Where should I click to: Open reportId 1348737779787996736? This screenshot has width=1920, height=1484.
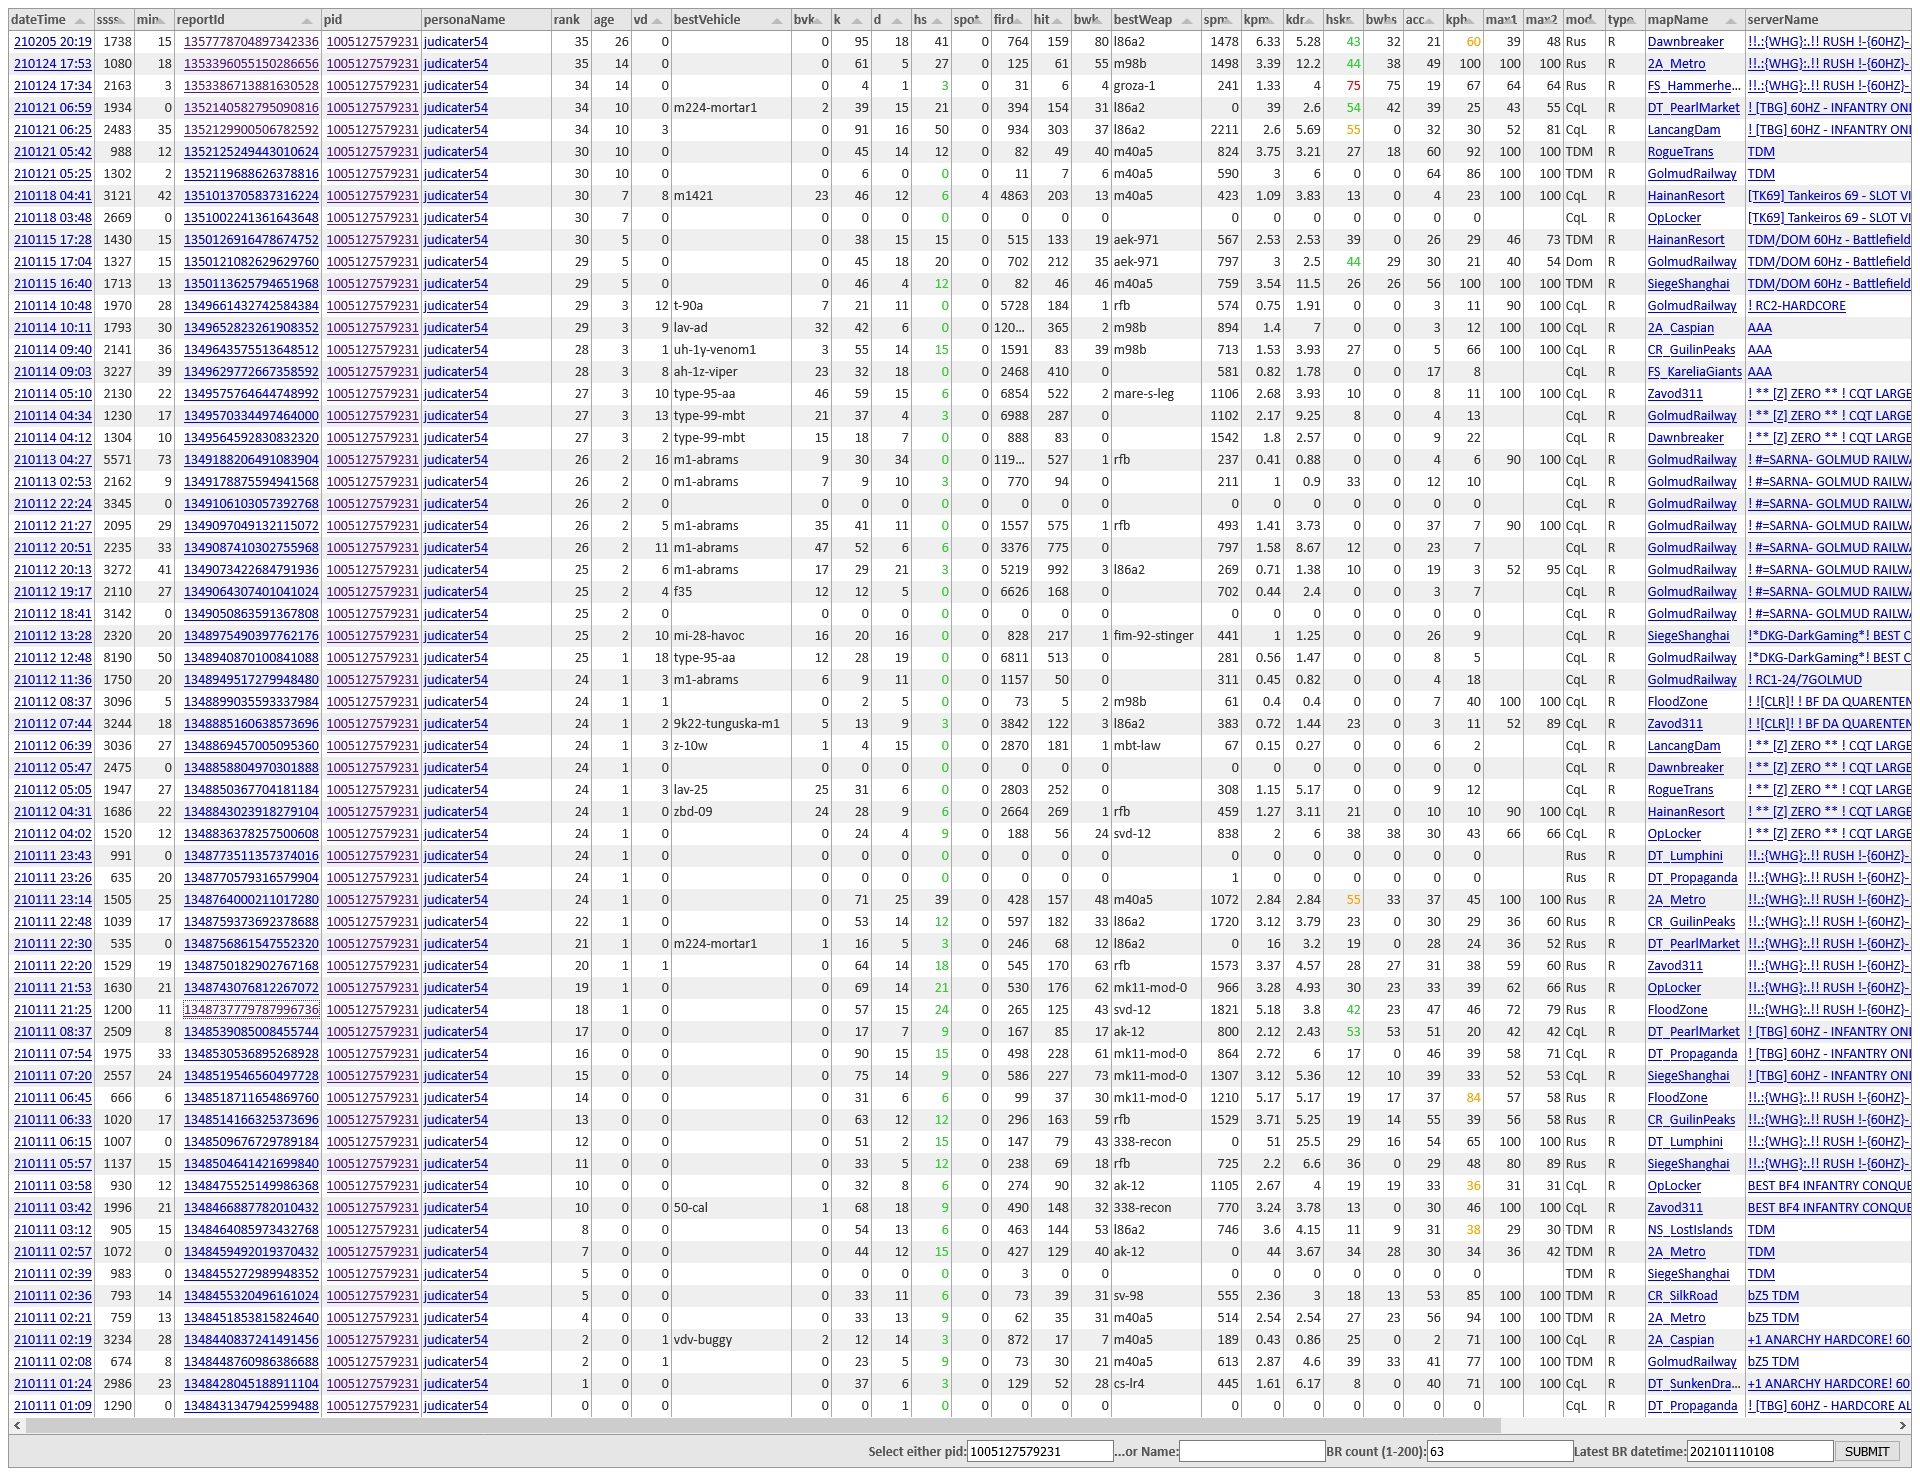(x=251, y=1010)
